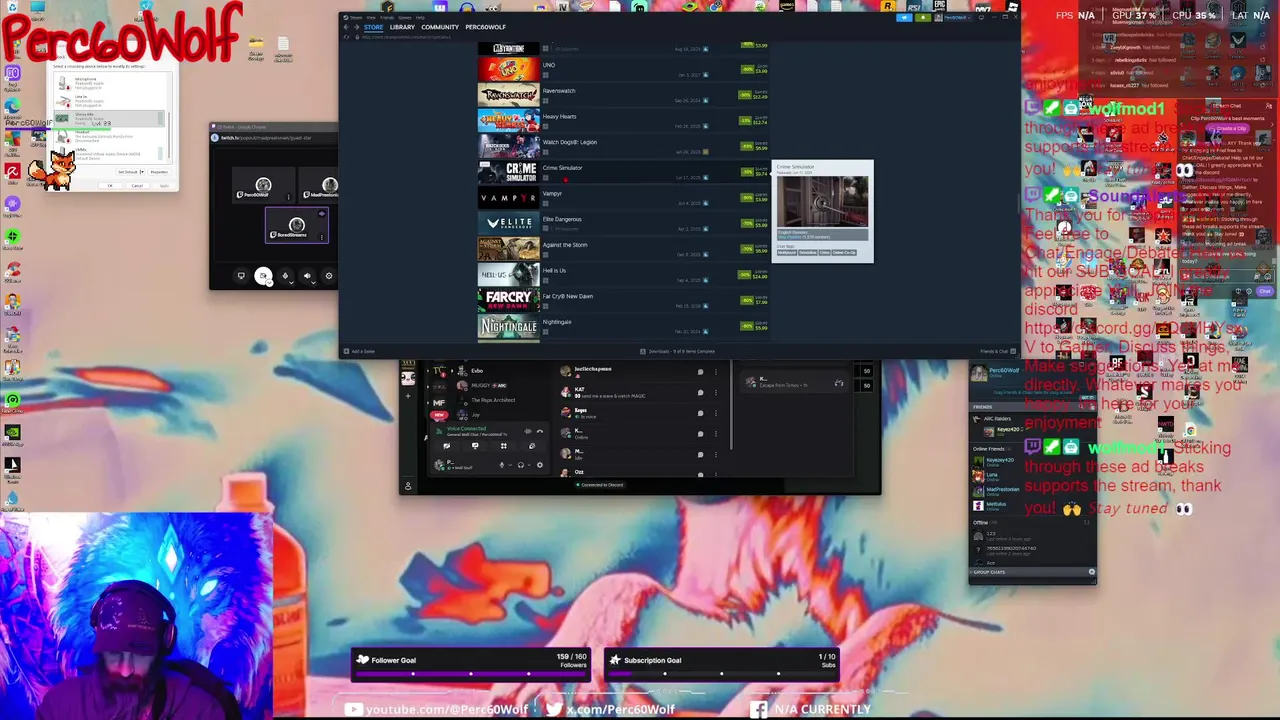Open the STORE tab in Steam
The image size is (1280, 720).
pos(373,27)
